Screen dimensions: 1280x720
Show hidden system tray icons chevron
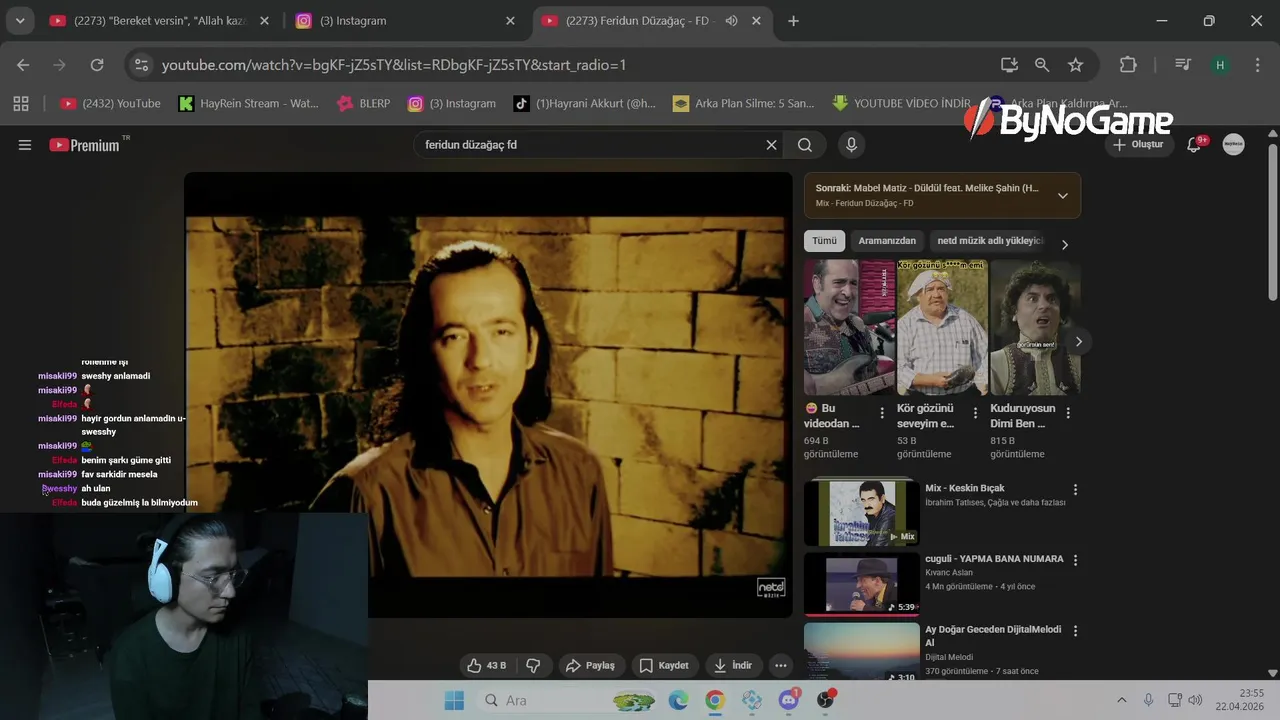click(x=1122, y=700)
